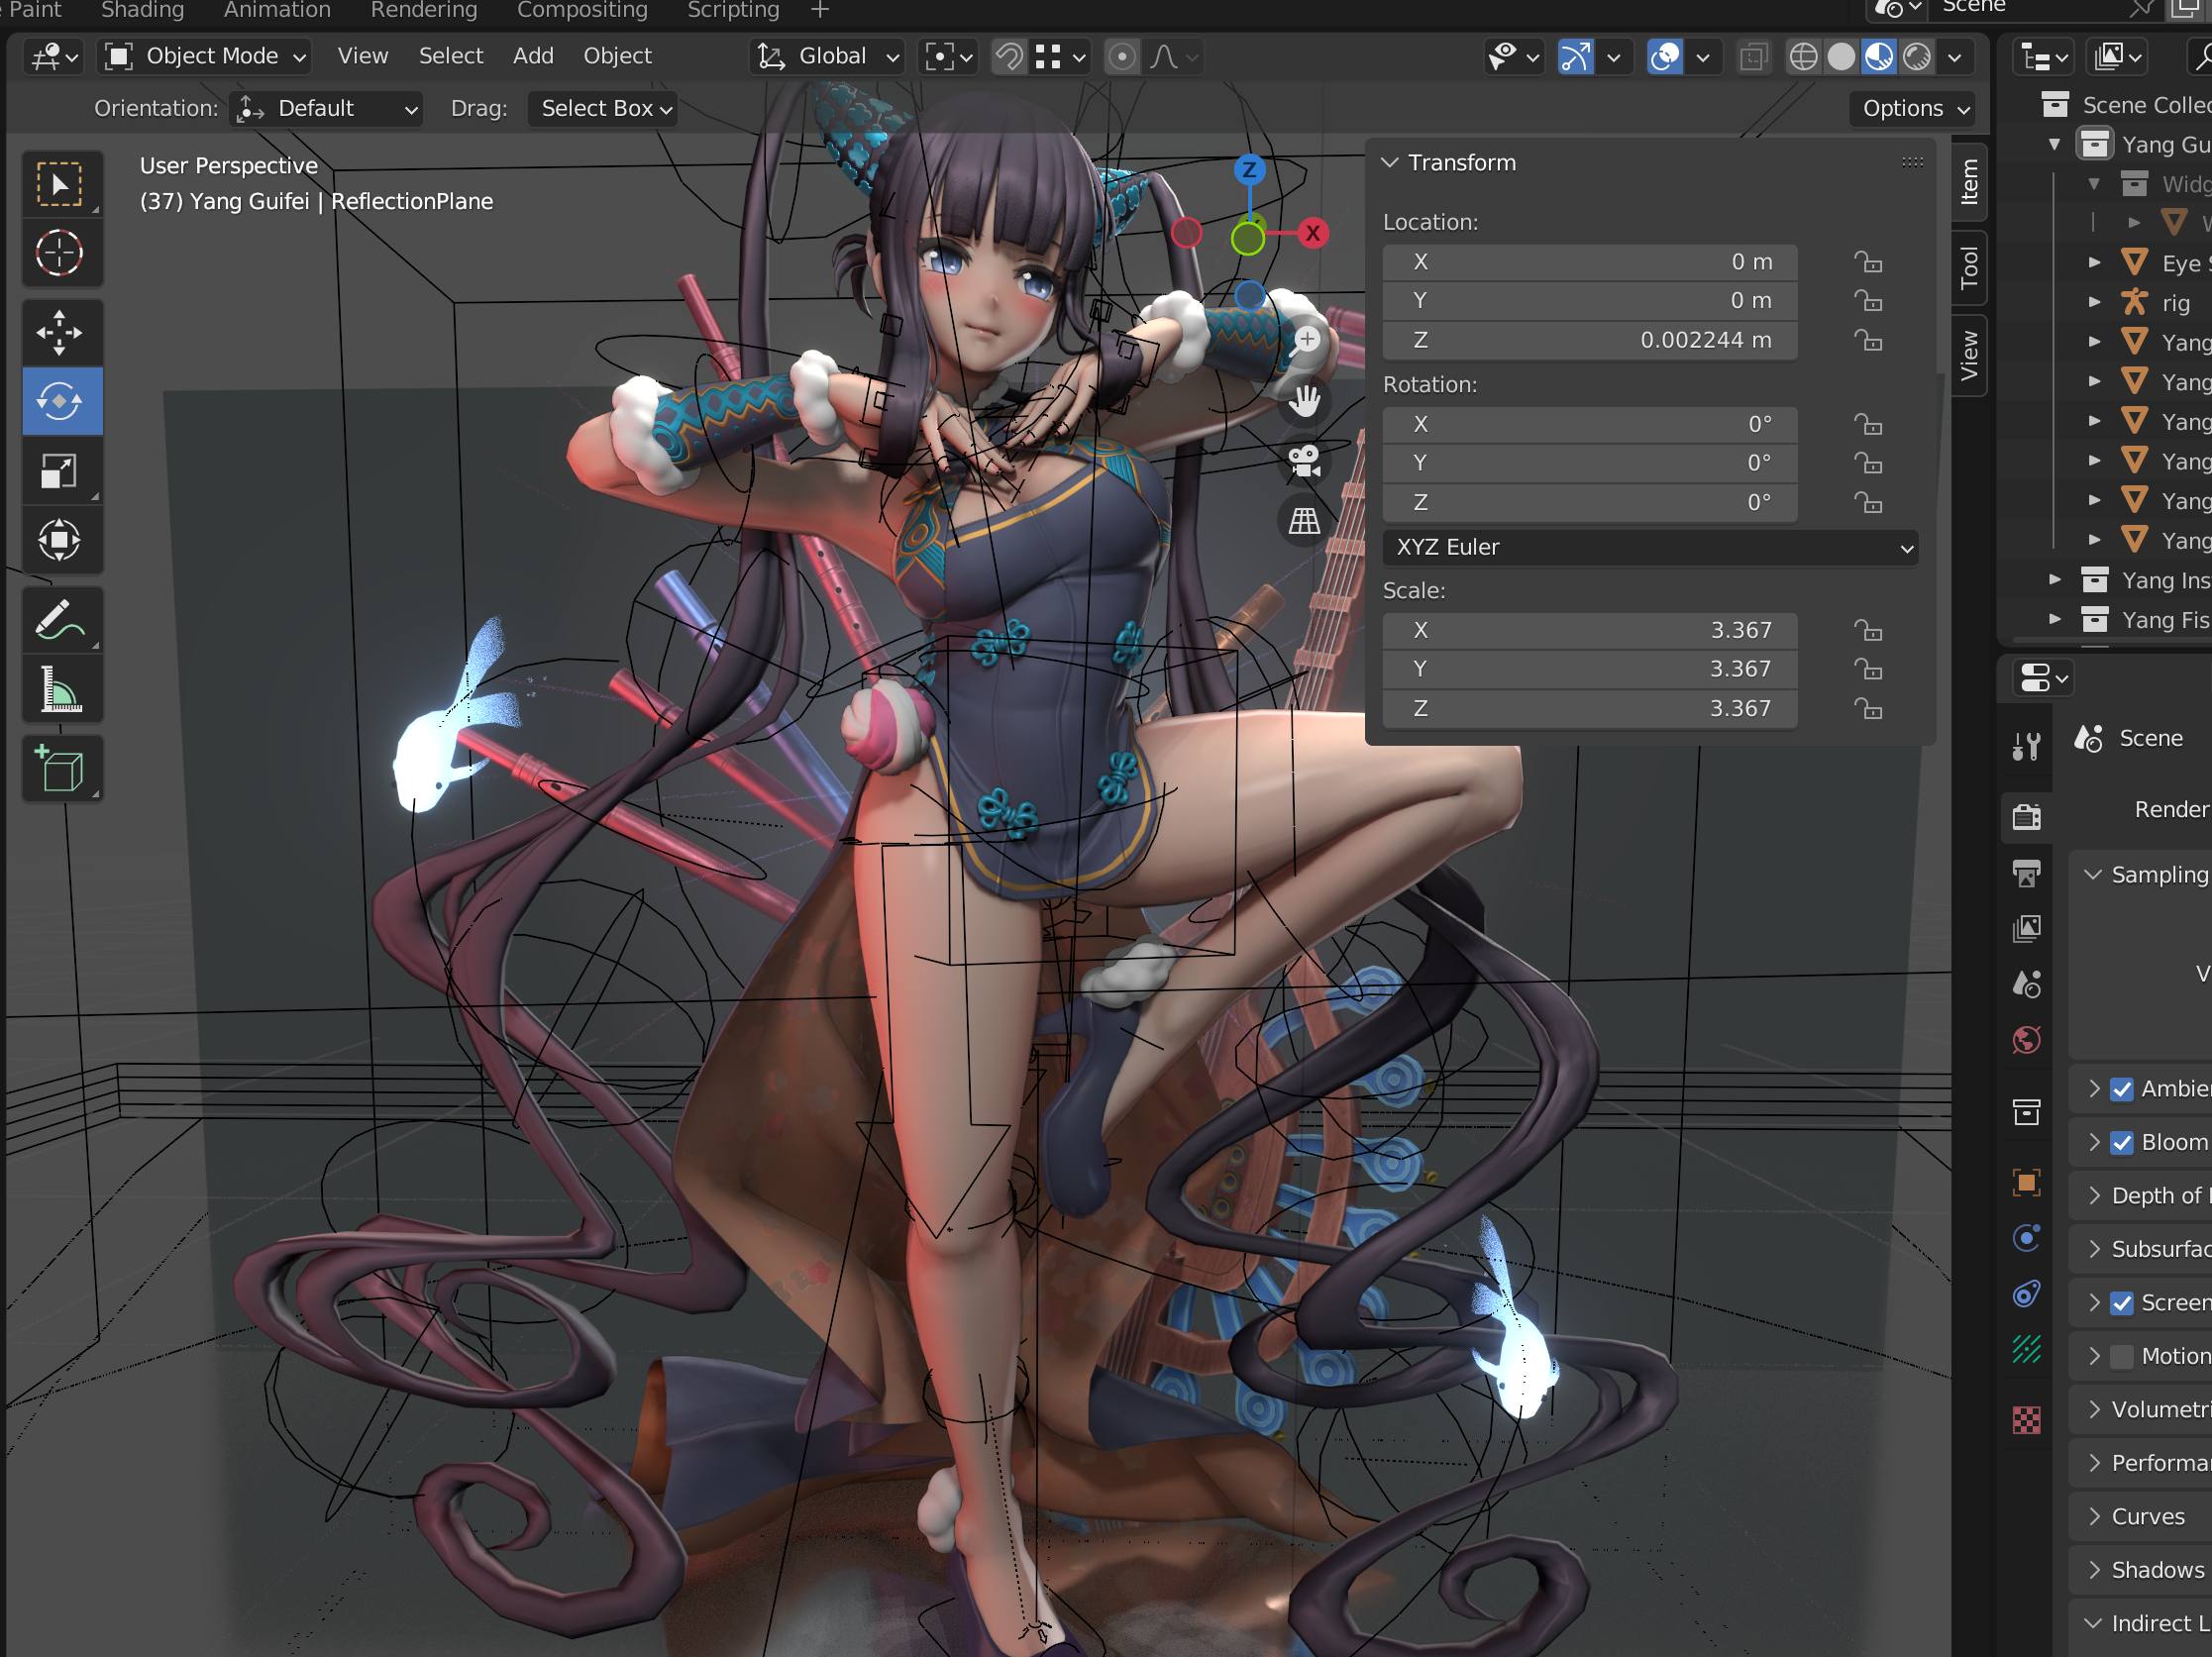Toggle snapping magnet button

click(x=1009, y=57)
